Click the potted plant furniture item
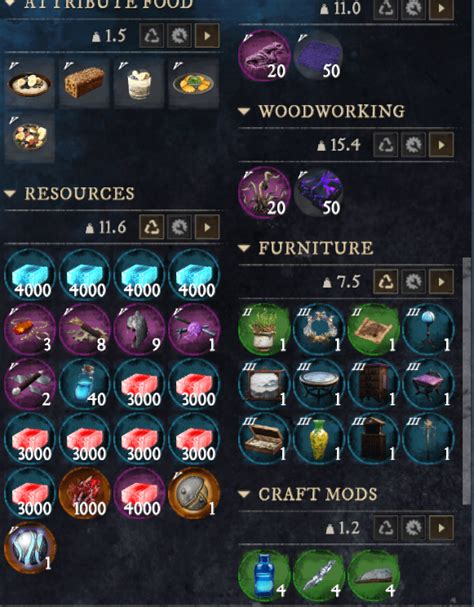 [x=264, y=329]
